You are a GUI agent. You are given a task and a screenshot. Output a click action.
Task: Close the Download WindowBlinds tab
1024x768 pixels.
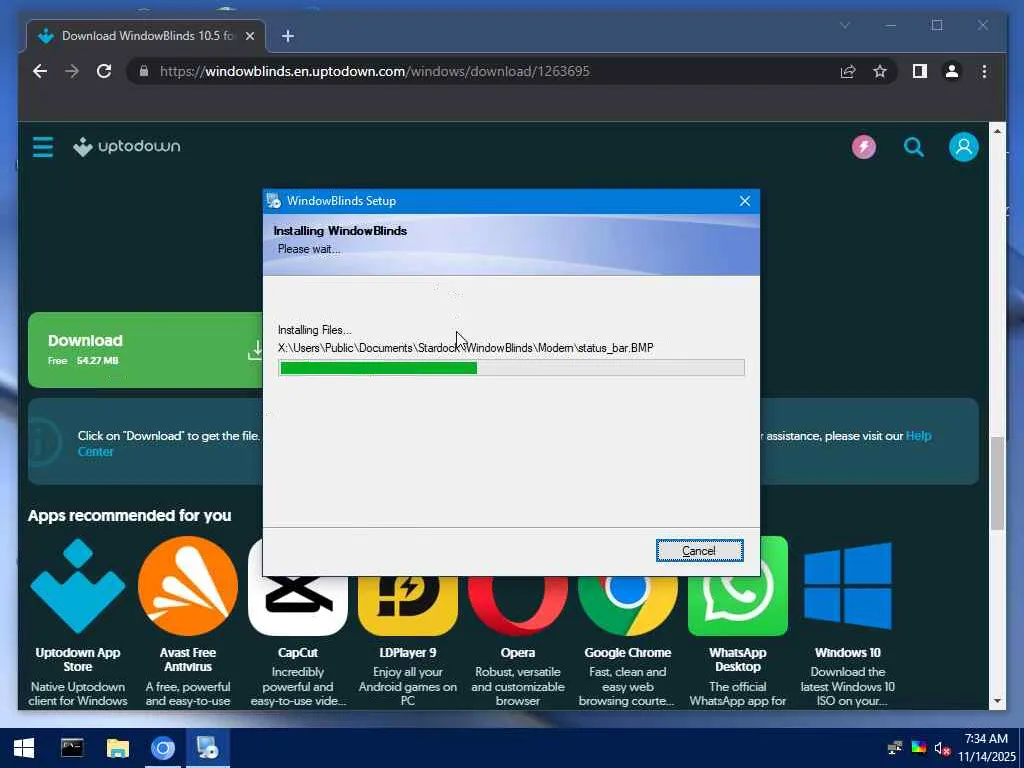tap(249, 36)
